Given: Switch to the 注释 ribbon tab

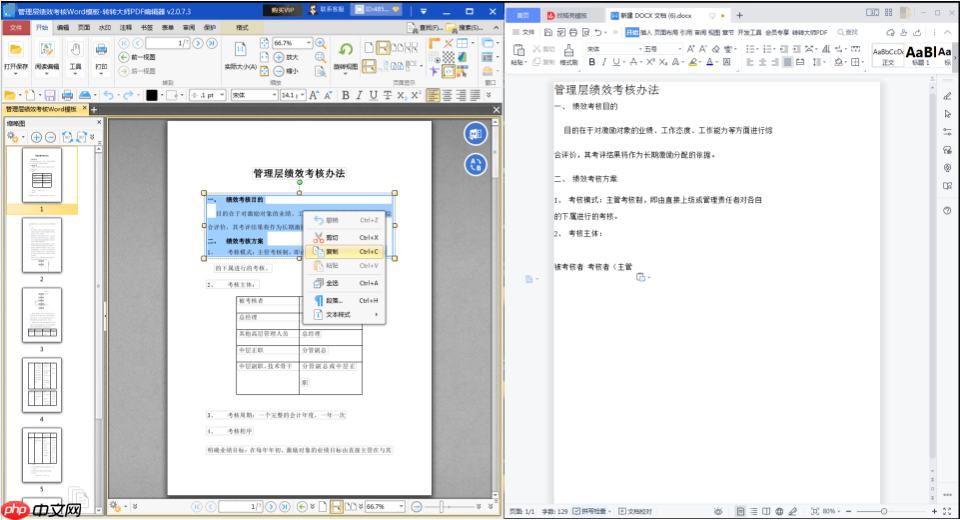Looking at the screenshot, I should pos(126,28).
